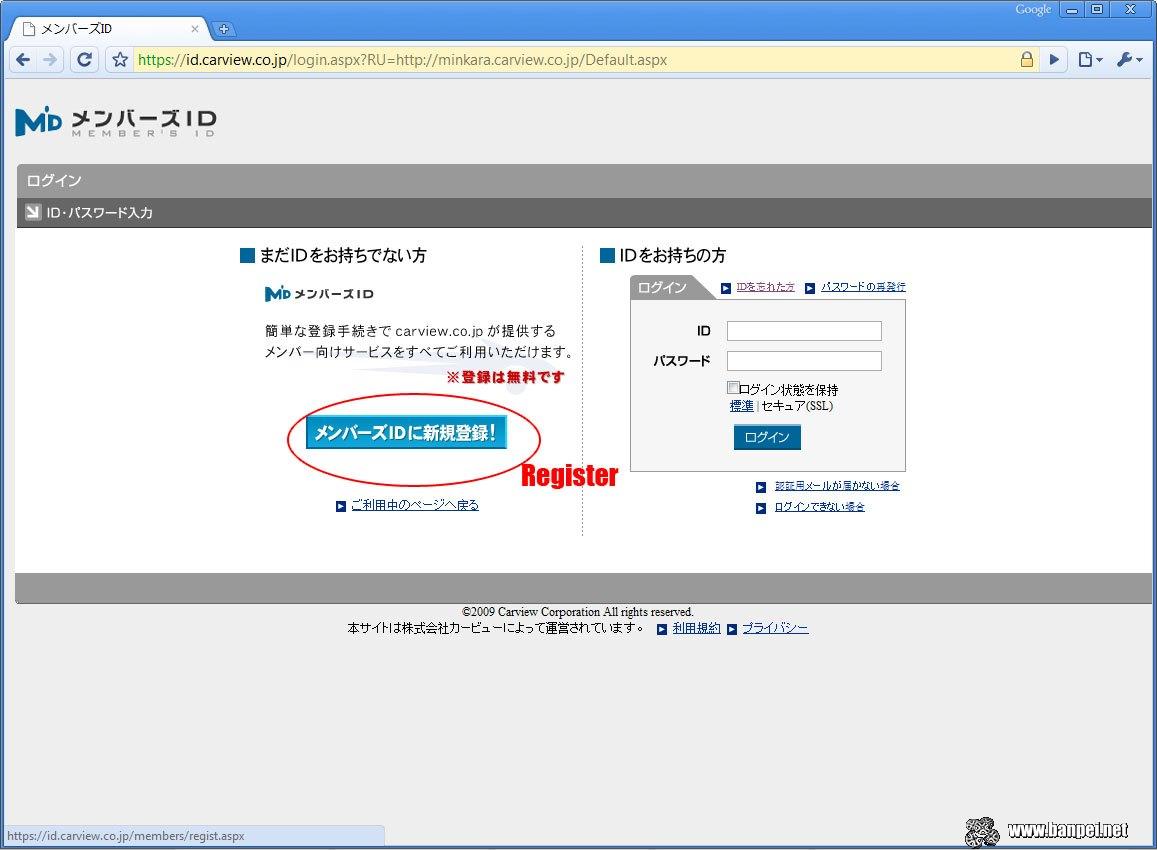This screenshot has height=850, width=1157.
Task: Click the arrow bullet beside ご利用中のページへ戻る
Action: click(x=341, y=507)
